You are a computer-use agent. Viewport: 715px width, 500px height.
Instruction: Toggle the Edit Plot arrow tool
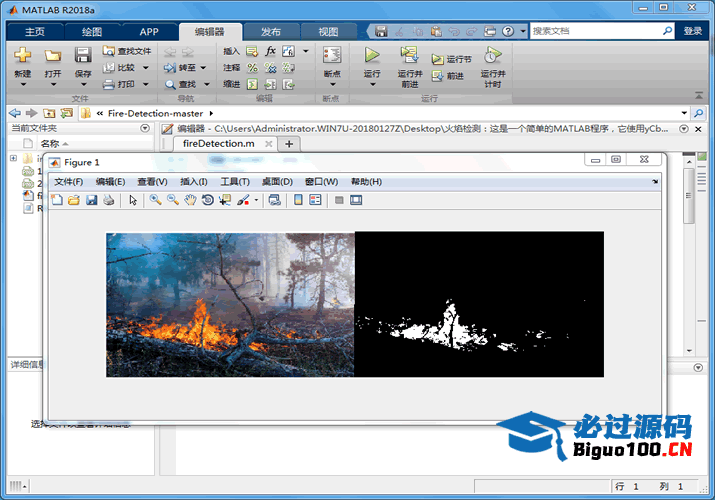133,200
